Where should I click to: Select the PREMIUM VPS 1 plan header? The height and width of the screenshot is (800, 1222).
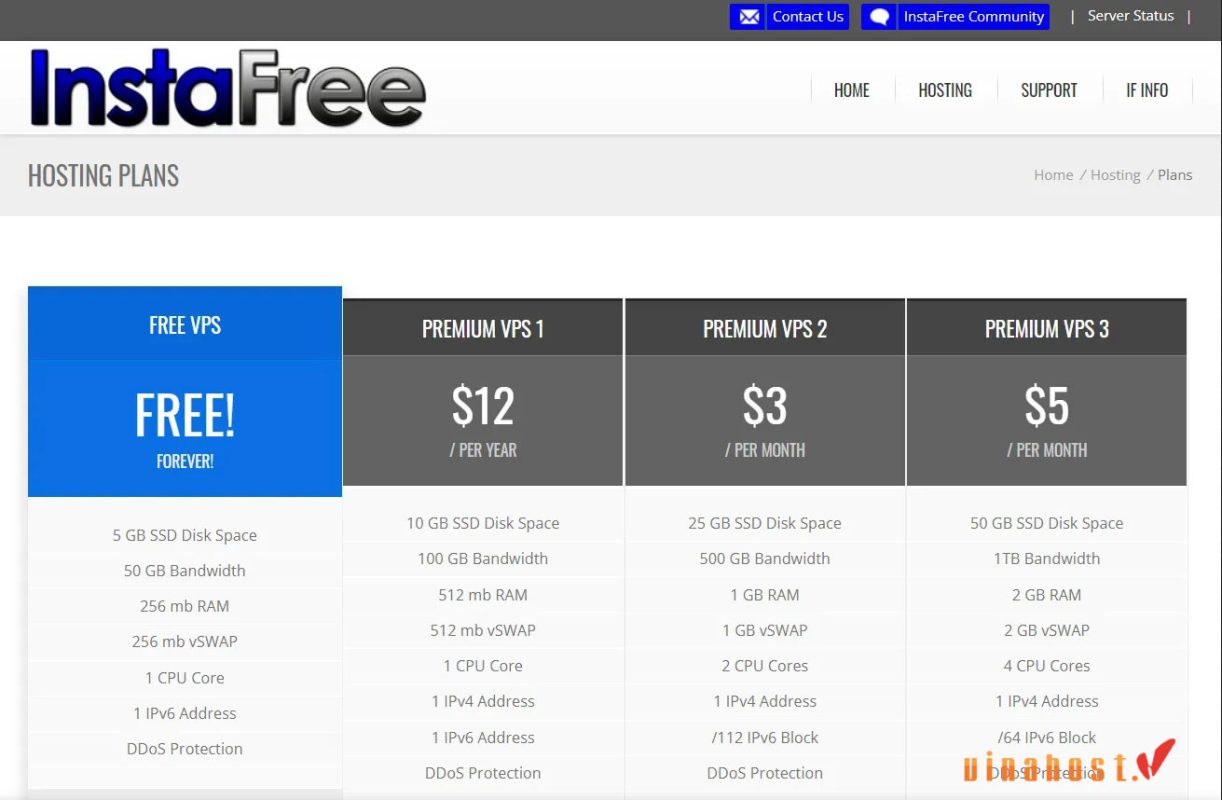pos(482,327)
